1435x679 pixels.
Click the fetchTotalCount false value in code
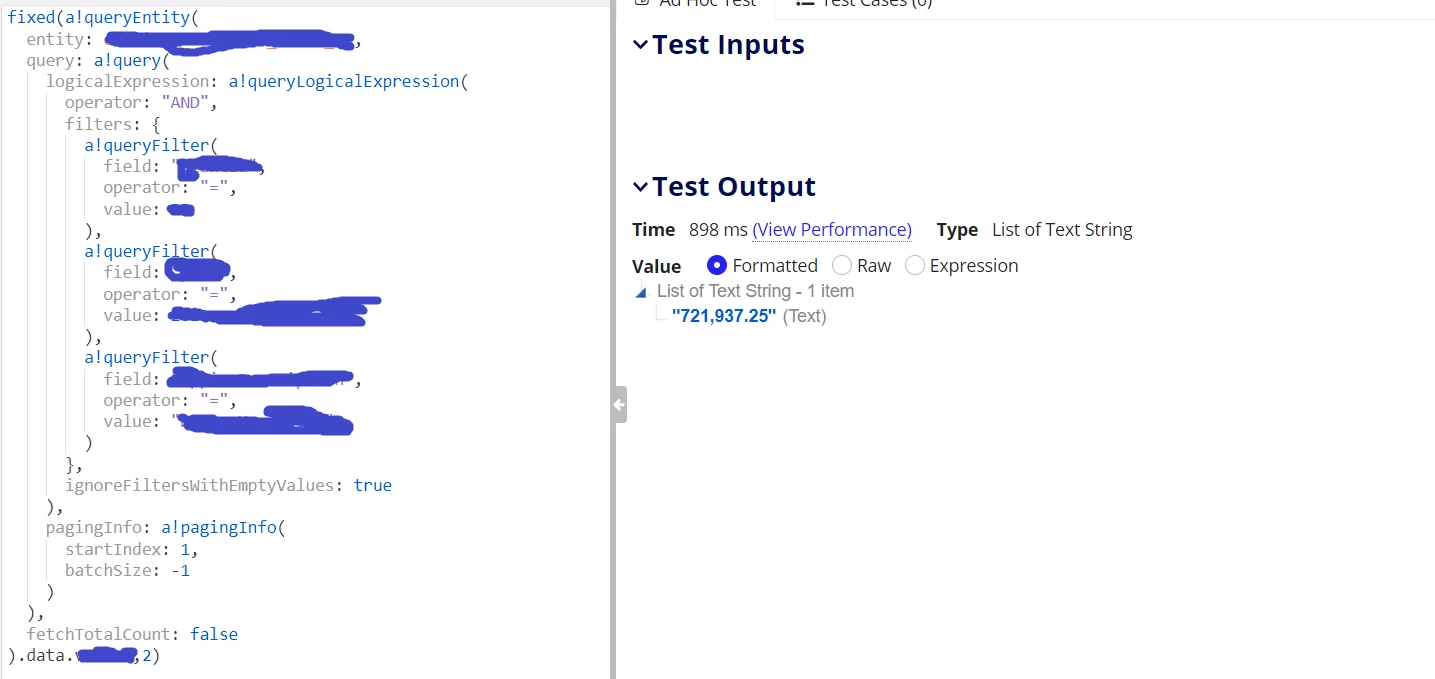click(x=214, y=634)
